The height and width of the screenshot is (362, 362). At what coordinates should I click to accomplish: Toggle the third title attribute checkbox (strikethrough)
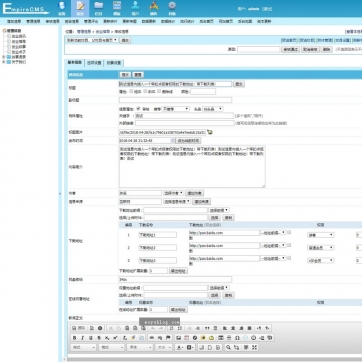point(159,91)
